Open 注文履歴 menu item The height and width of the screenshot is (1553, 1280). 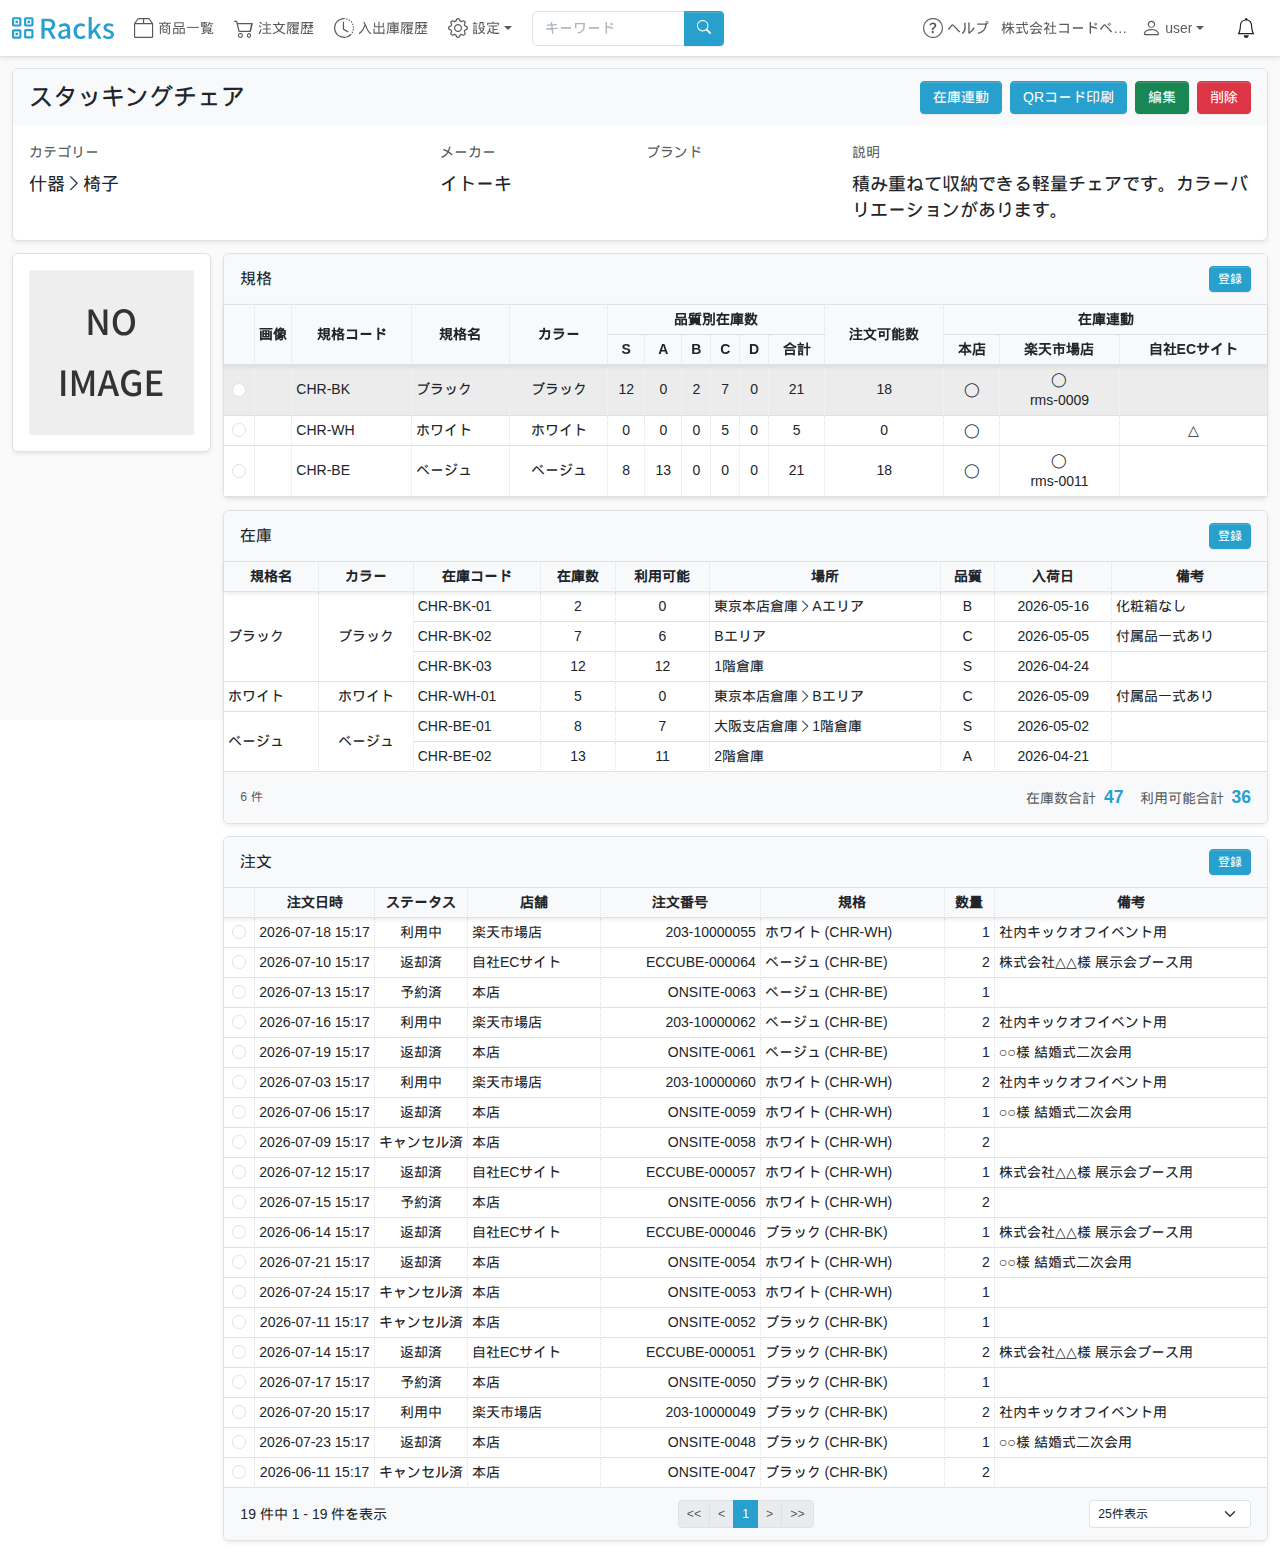[x=274, y=28]
